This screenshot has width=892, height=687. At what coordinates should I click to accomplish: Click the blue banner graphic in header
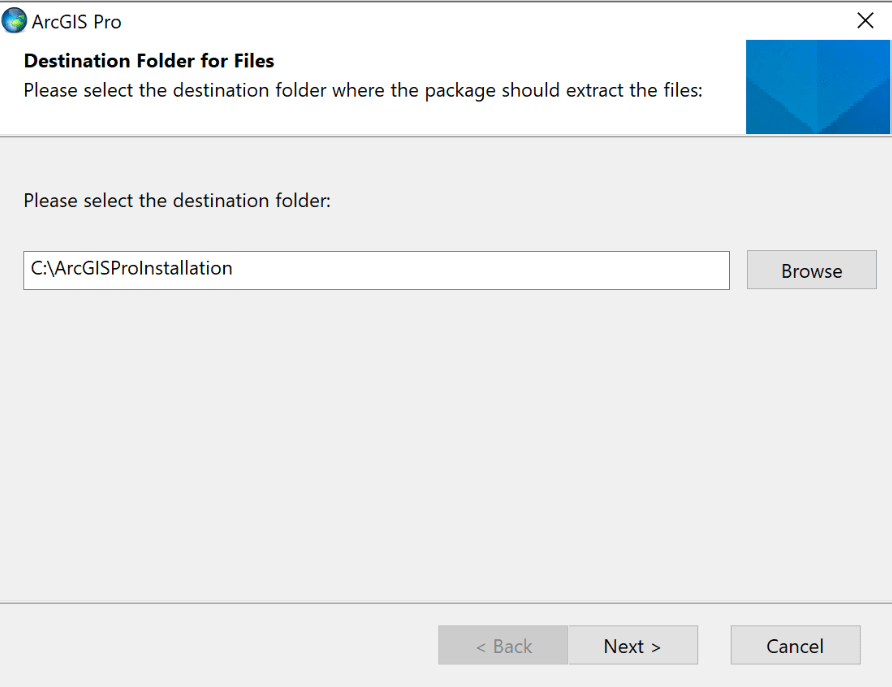(817, 87)
